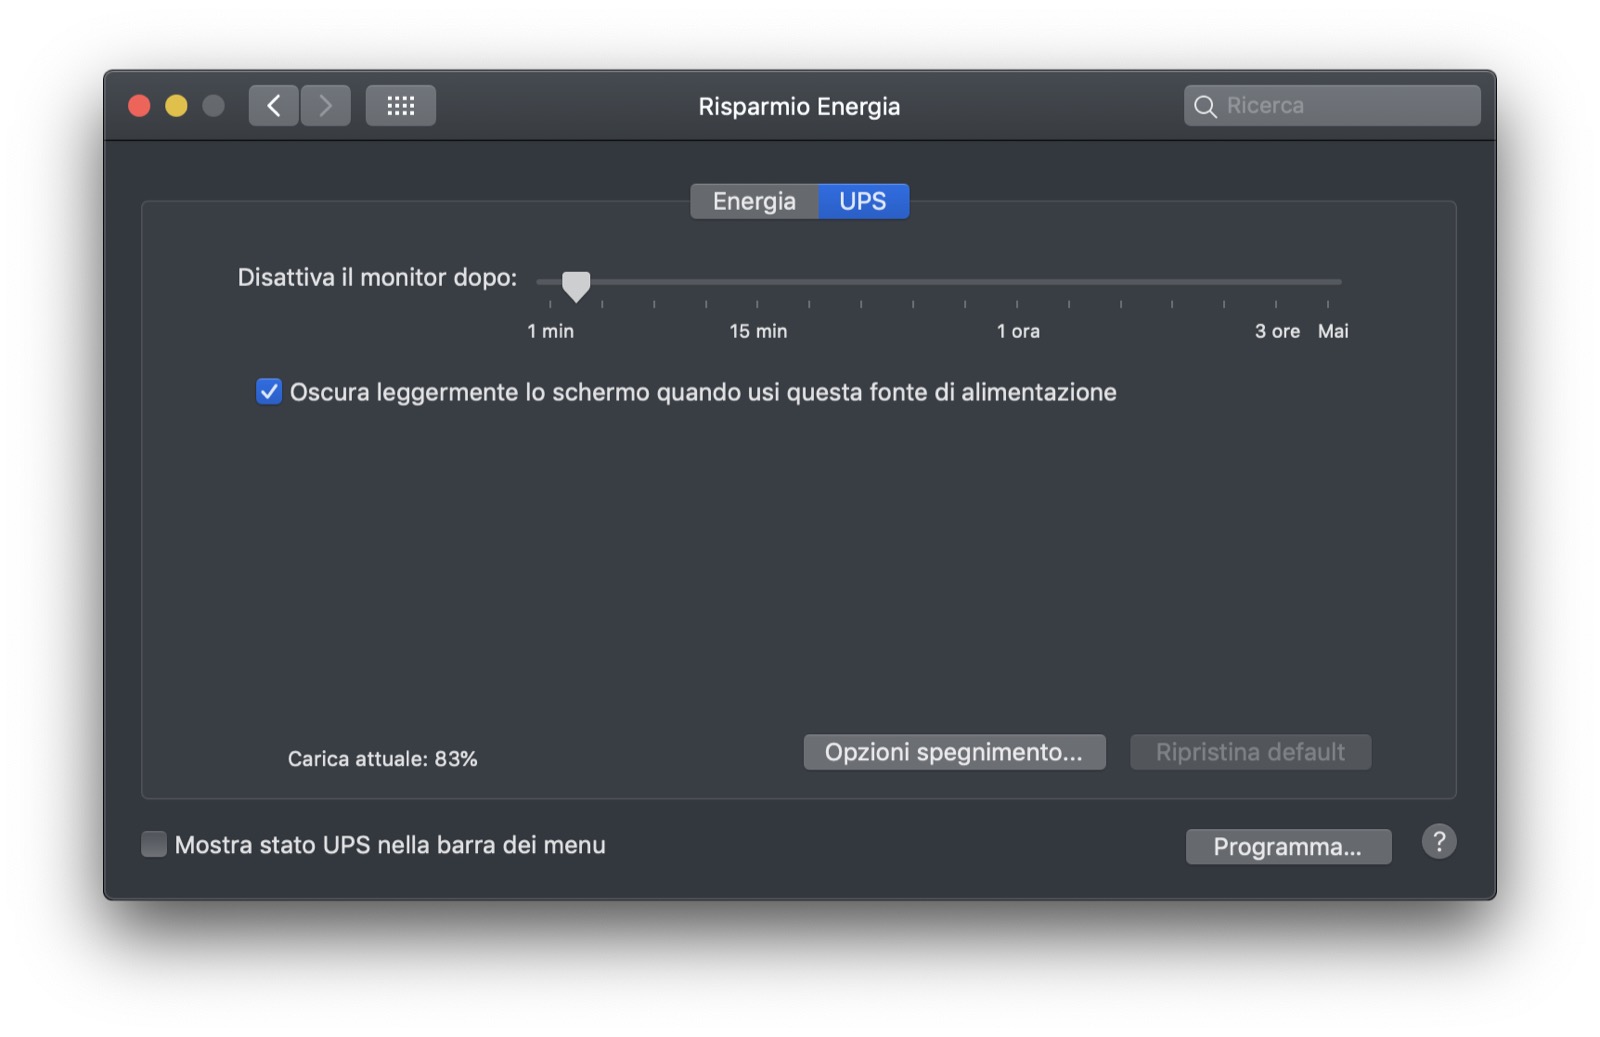Viewport: 1600px width, 1037px height.
Task: Minimize the window with the yellow button
Action: tap(176, 105)
